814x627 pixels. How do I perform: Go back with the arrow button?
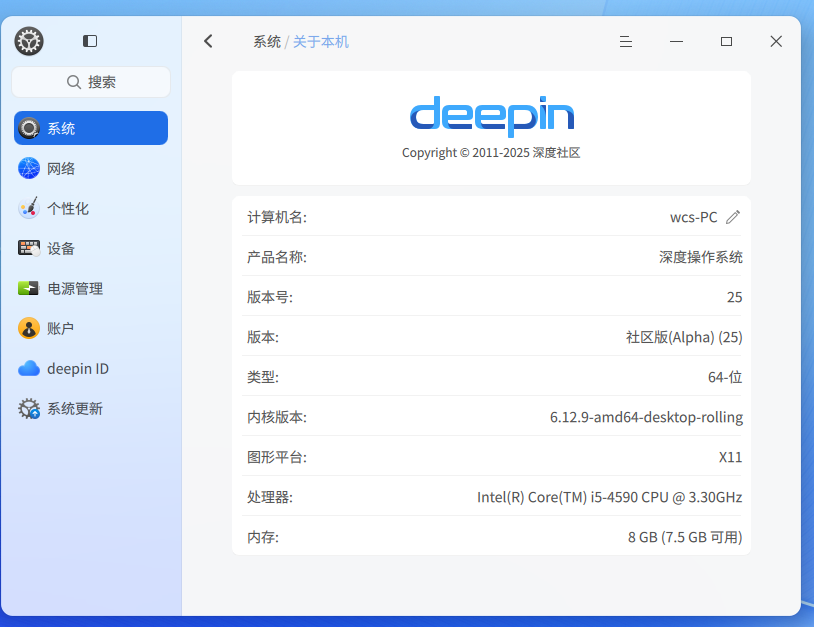pyautogui.click(x=209, y=41)
